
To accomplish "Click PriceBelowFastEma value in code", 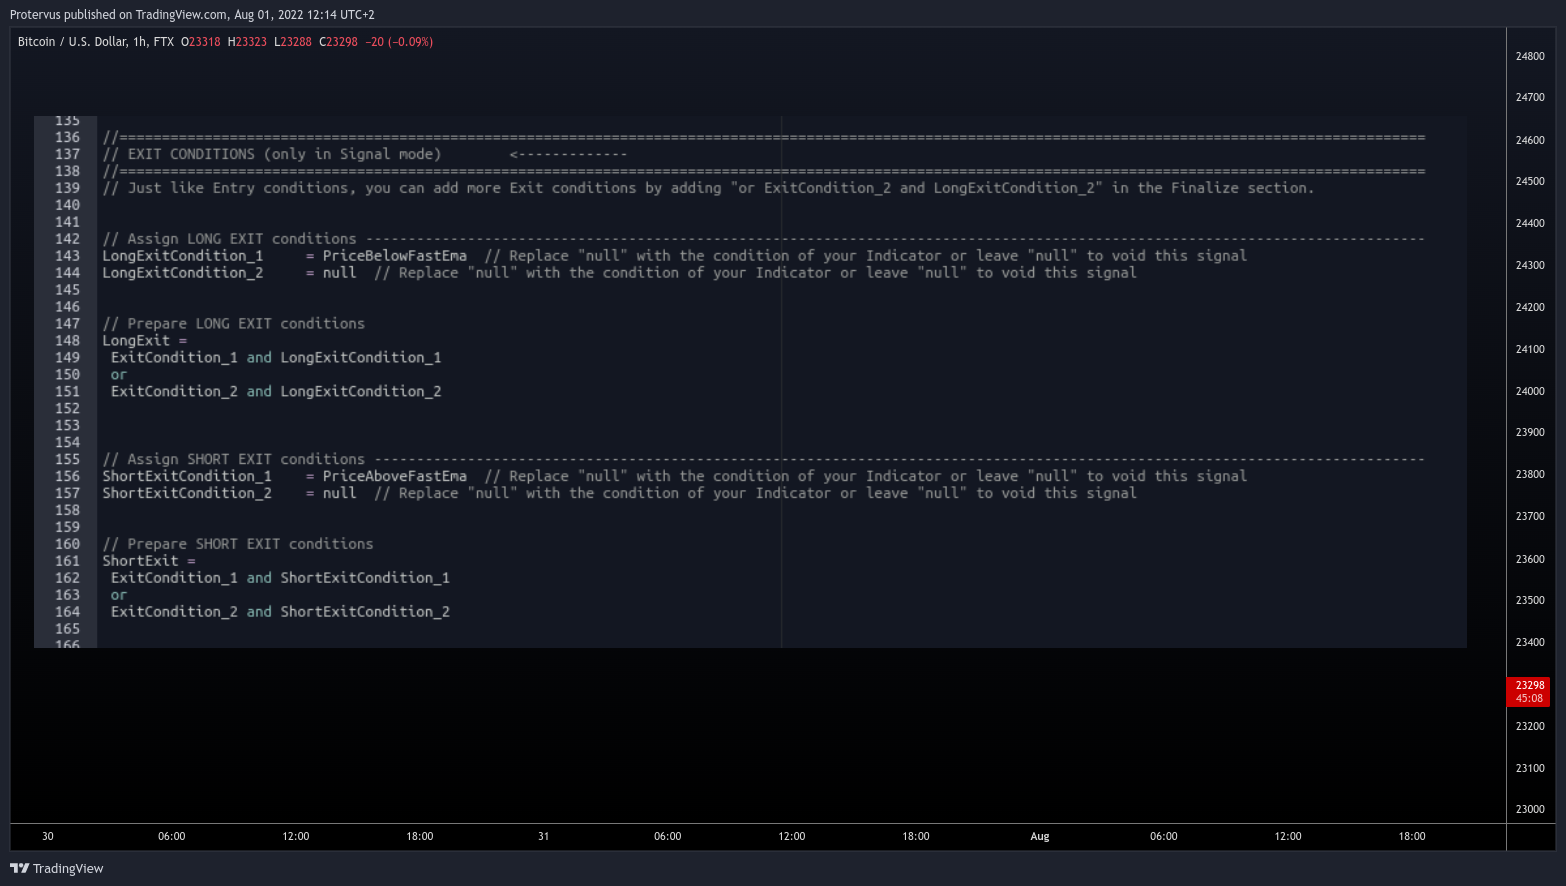I will (395, 256).
